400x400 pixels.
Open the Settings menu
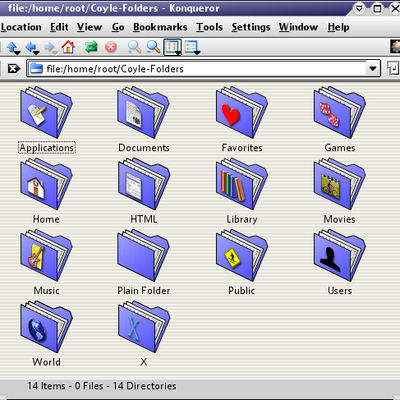(251, 27)
